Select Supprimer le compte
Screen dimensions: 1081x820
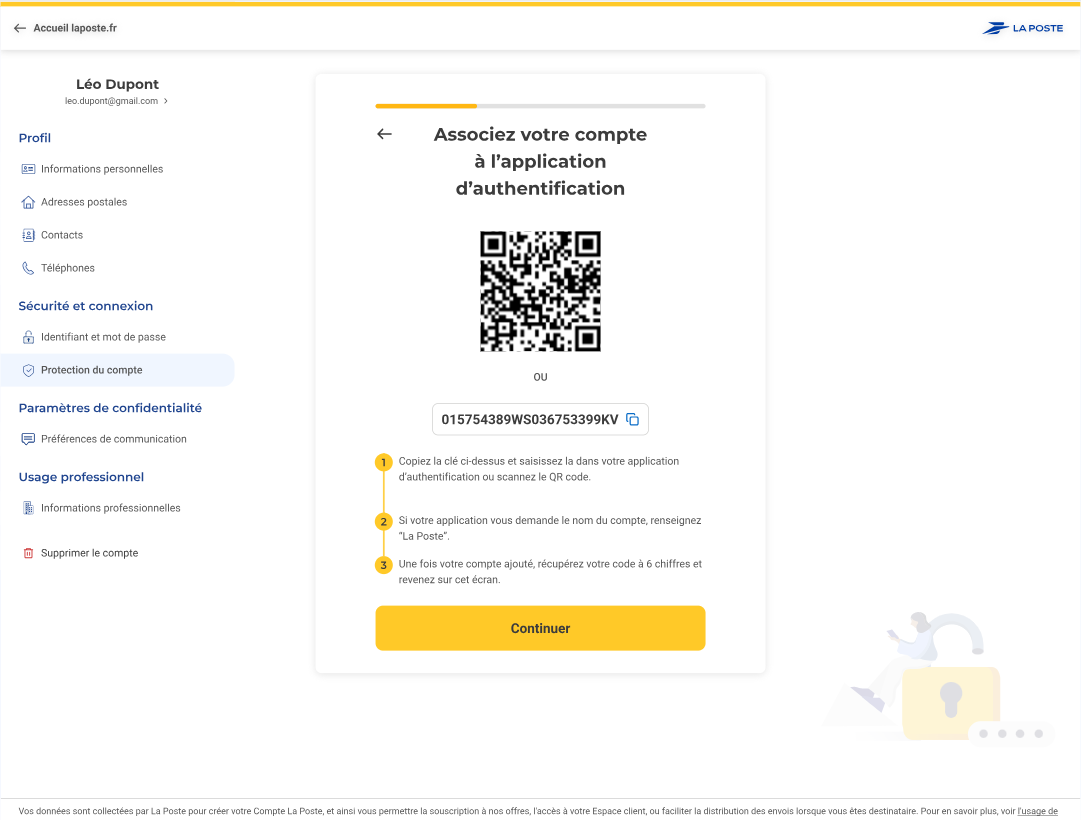pyautogui.click(x=89, y=553)
